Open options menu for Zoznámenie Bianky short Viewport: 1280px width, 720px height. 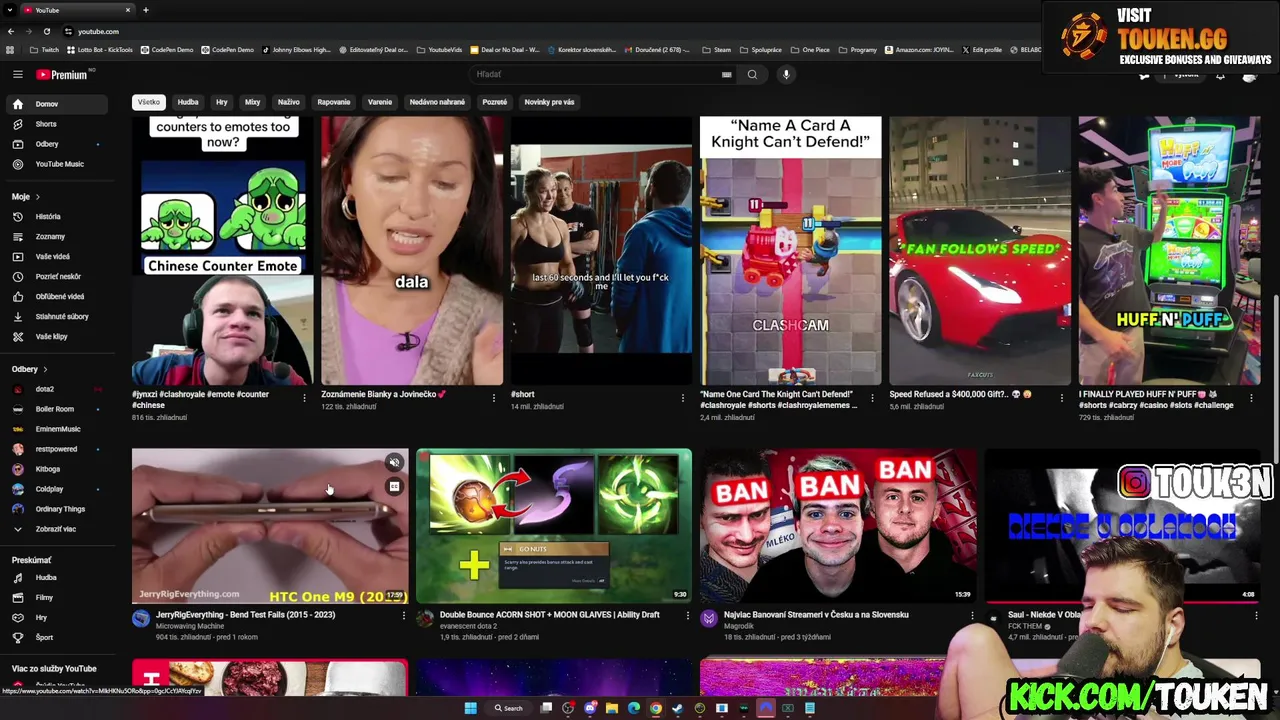click(493, 398)
